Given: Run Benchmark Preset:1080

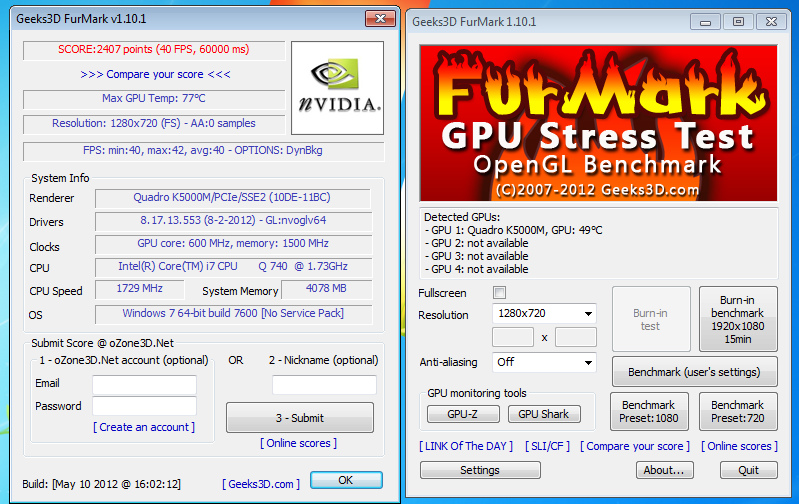Looking at the screenshot, I should (x=649, y=412).
